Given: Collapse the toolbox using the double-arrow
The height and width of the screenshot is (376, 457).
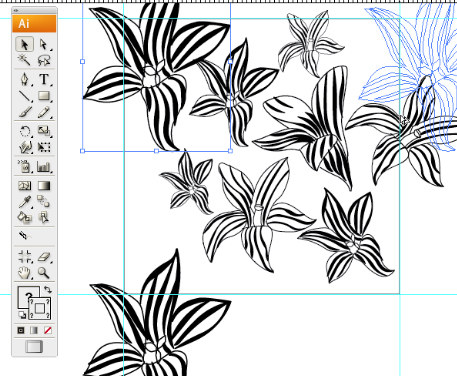Looking at the screenshot, I should click(16, 11).
